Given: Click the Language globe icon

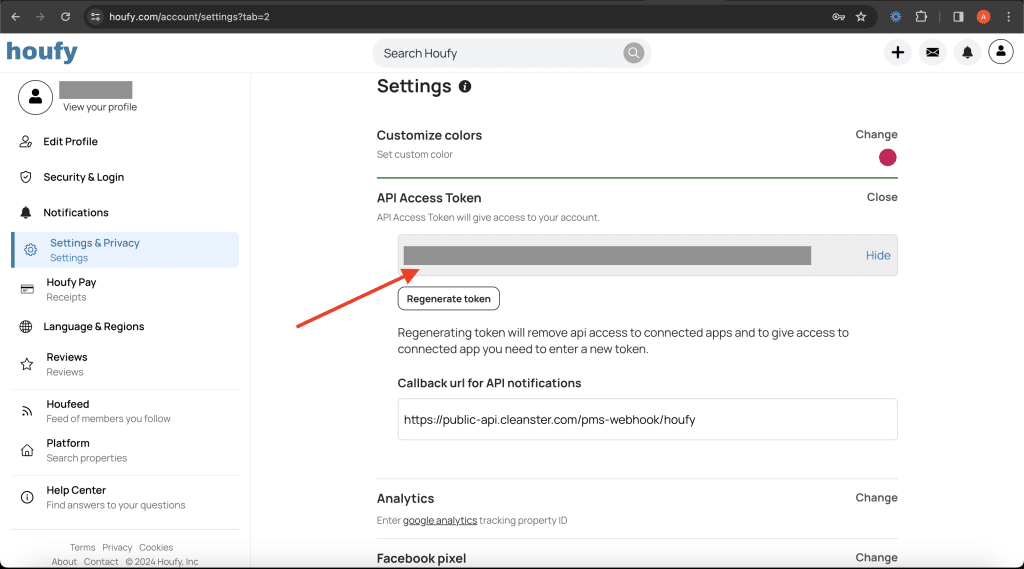Looking at the screenshot, I should click(25, 327).
